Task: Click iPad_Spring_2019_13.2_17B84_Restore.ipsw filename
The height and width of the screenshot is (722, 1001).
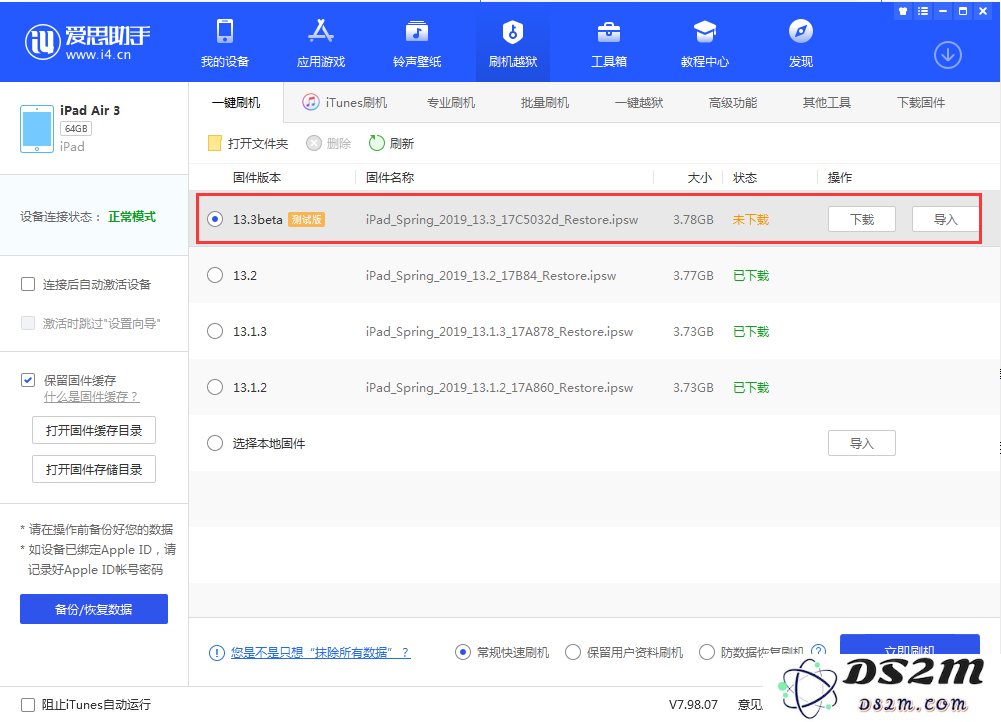Action: (491, 276)
